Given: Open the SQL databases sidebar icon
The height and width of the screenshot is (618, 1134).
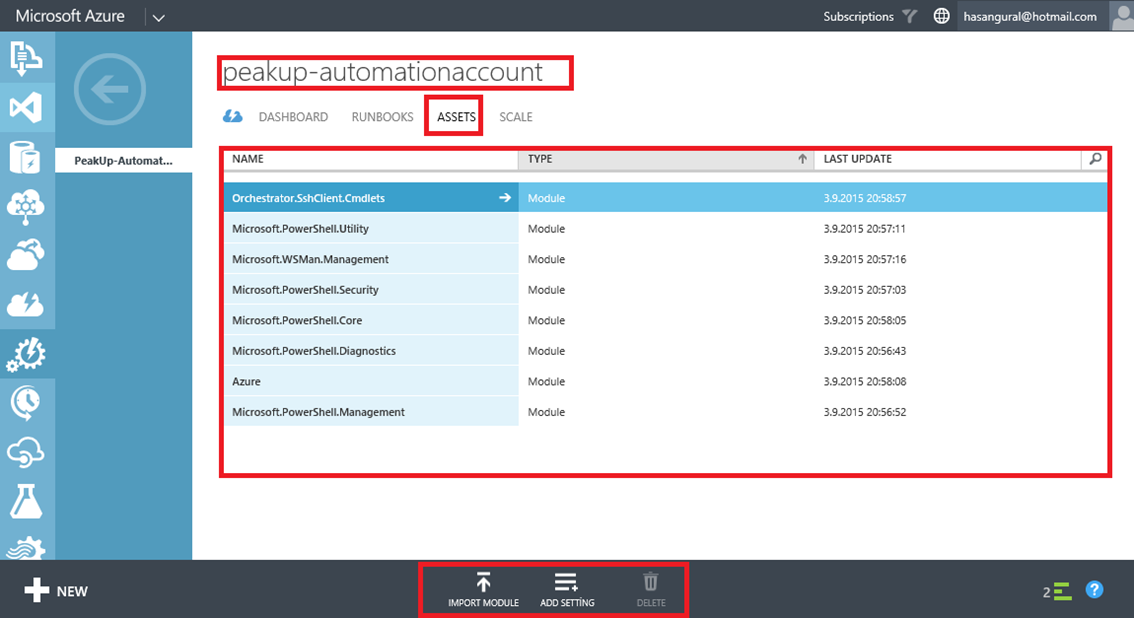Looking at the screenshot, I should 26,157.
